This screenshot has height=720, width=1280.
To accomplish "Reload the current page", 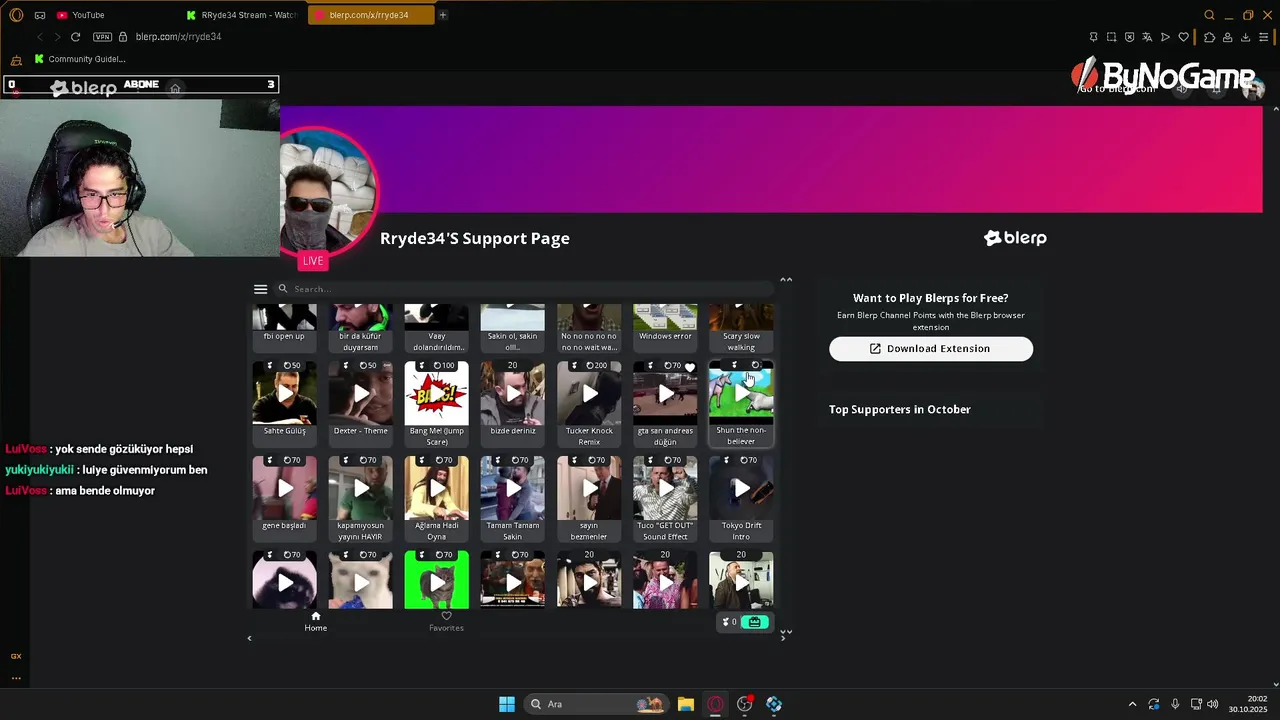I will 75,37.
